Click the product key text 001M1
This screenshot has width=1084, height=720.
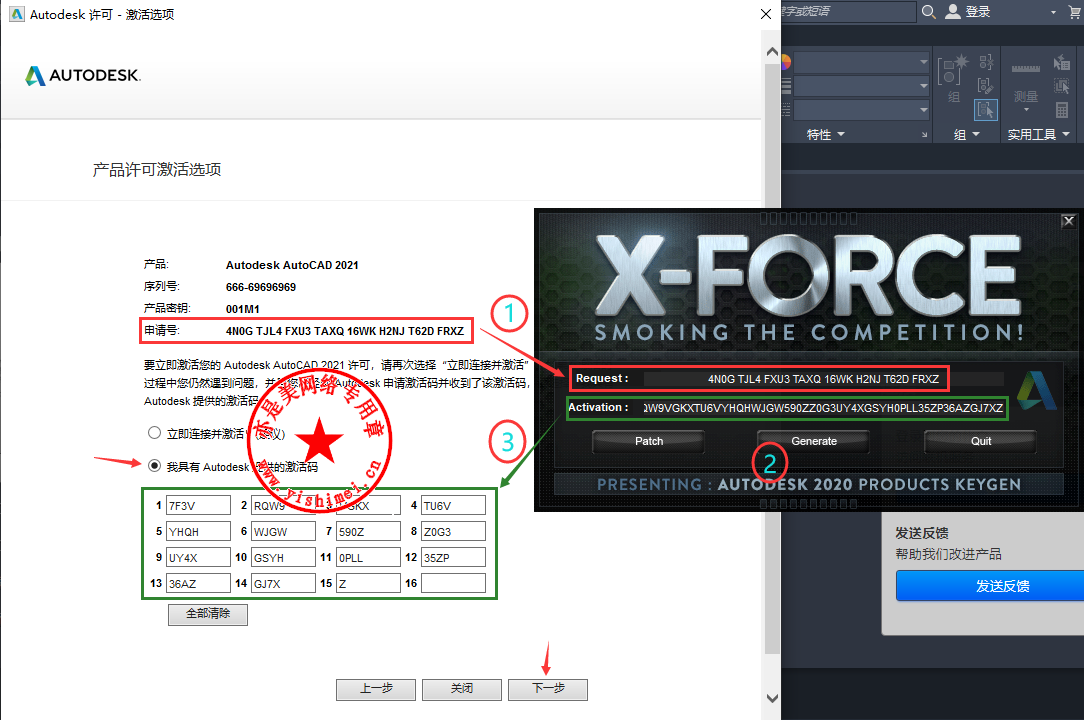[243, 309]
